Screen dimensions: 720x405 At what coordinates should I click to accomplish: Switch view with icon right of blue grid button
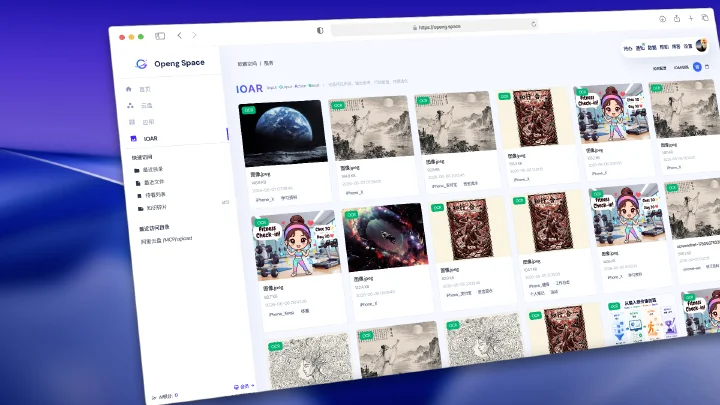click(707, 67)
